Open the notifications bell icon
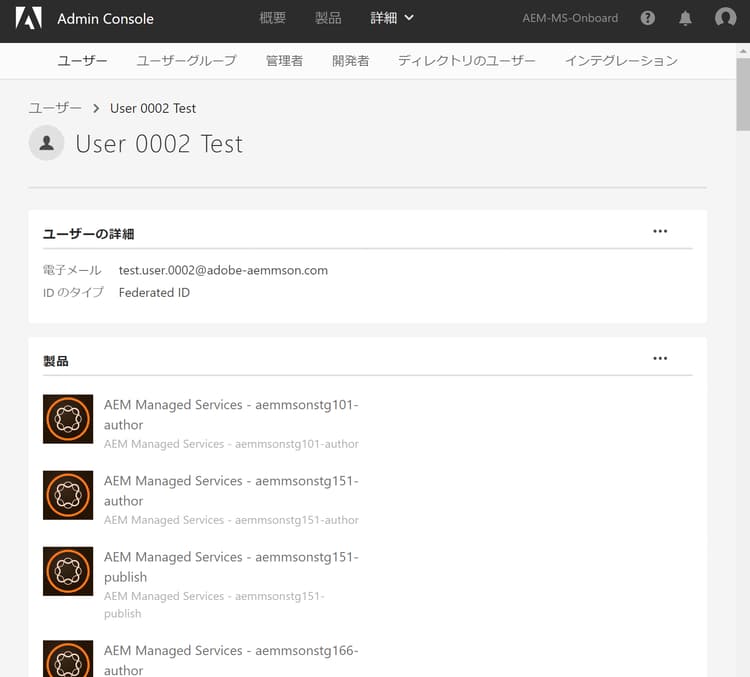The width and height of the screenshot is (750, 677). click(x=685, y=18)
